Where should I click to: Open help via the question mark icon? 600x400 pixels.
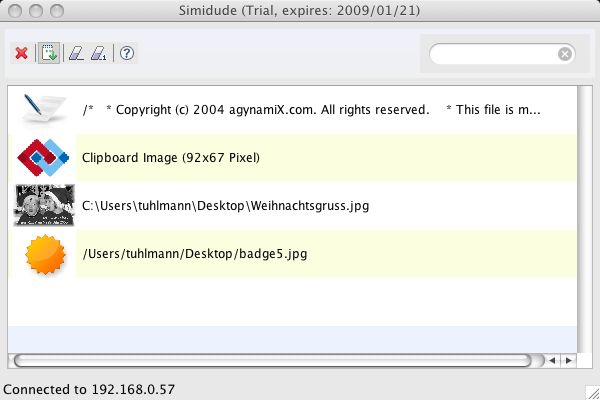click(127, 54)
